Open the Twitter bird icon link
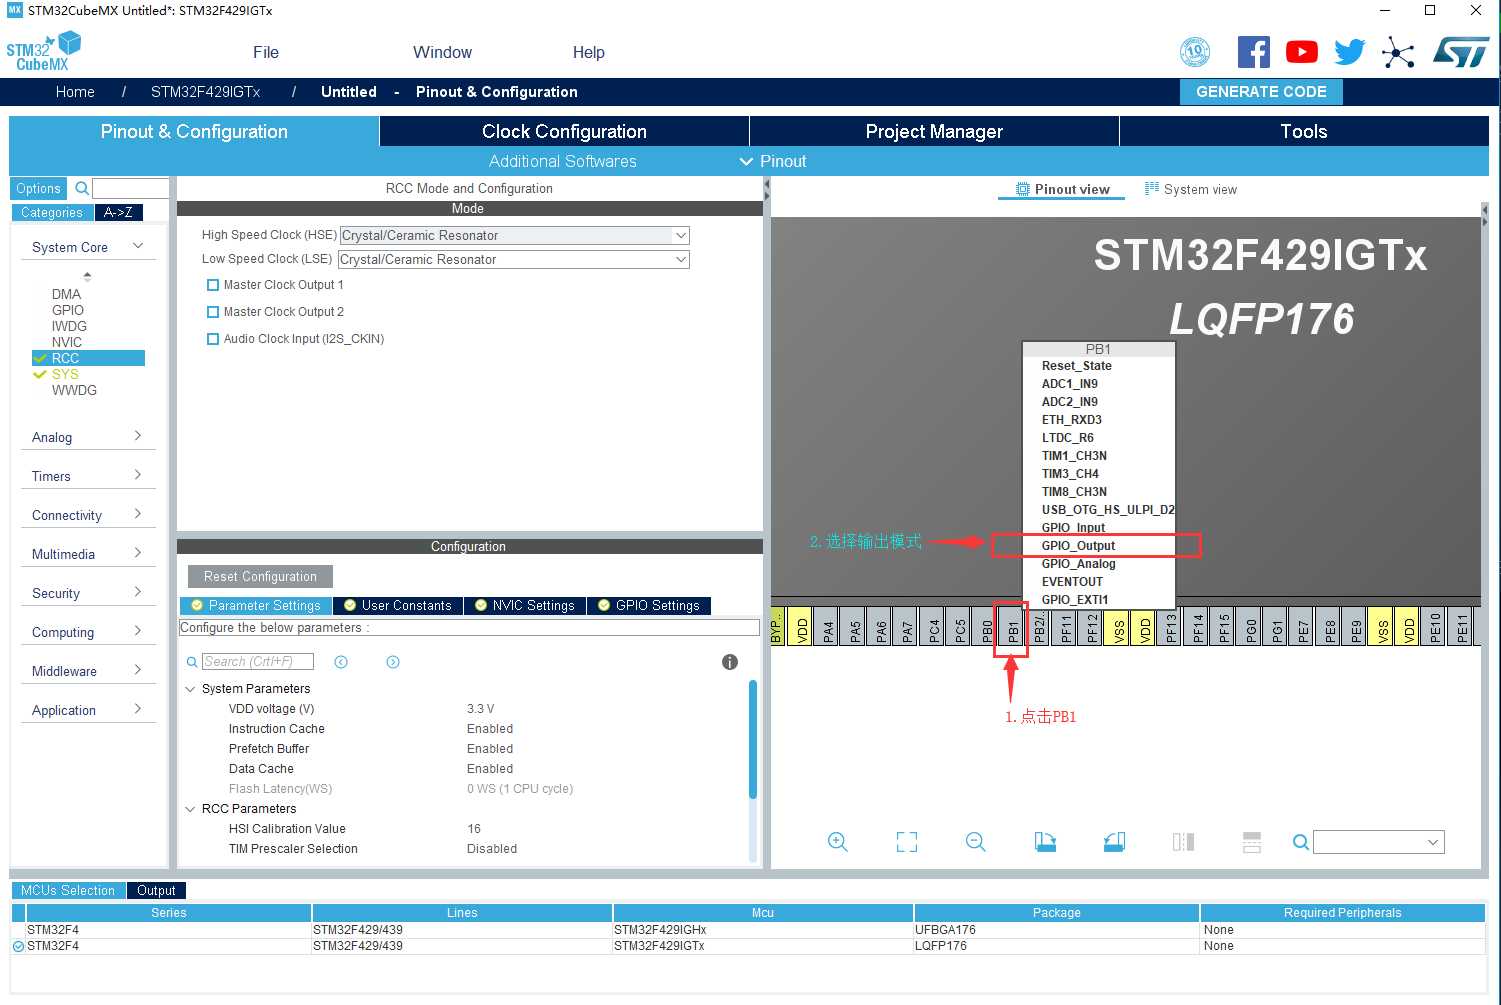The width and height of the screenshot is (1501, 1005). tap(1349, 52)
